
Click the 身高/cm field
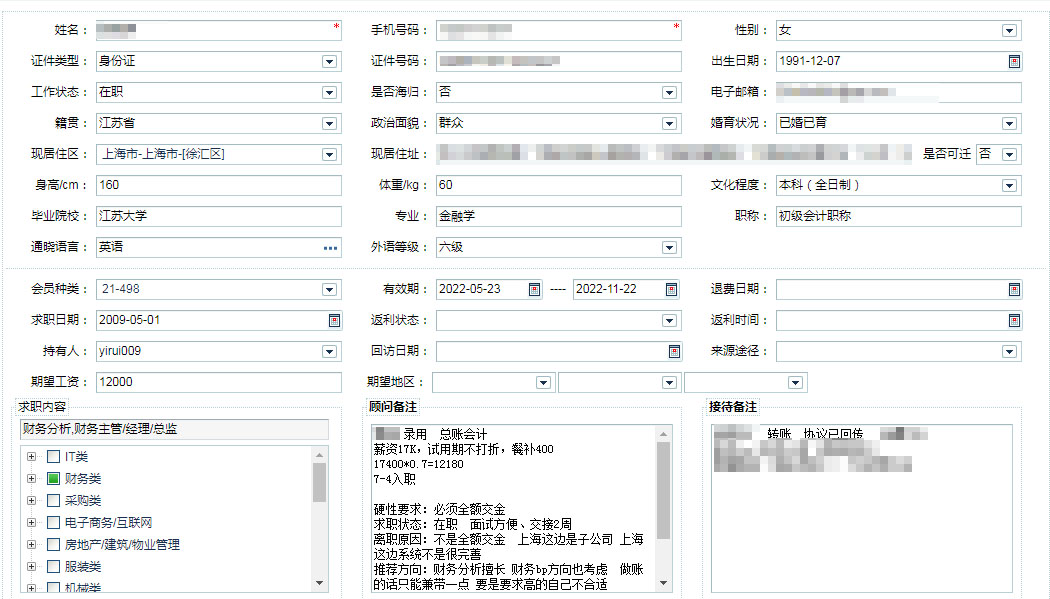pyautogui.click(x=219, y=185)
